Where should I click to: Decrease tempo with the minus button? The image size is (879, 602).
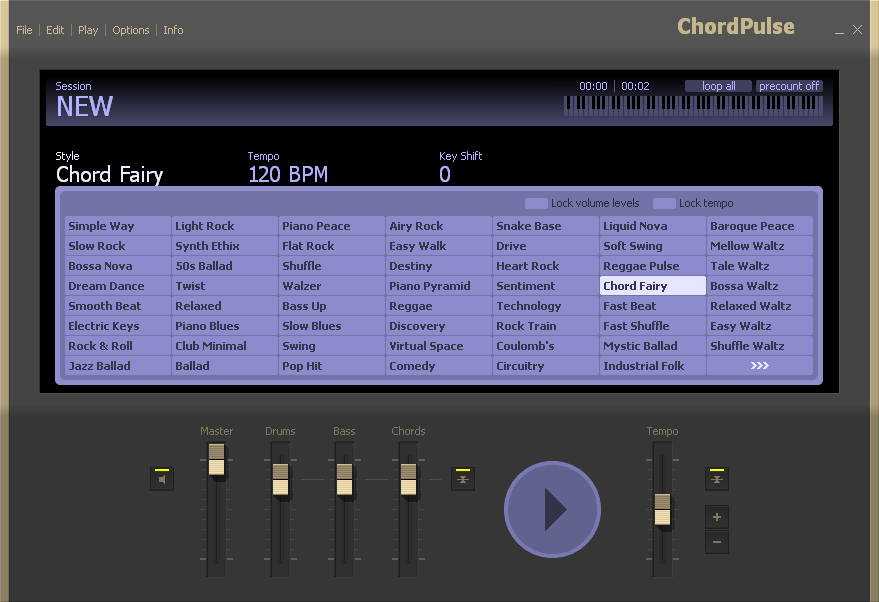click(717, 543)
